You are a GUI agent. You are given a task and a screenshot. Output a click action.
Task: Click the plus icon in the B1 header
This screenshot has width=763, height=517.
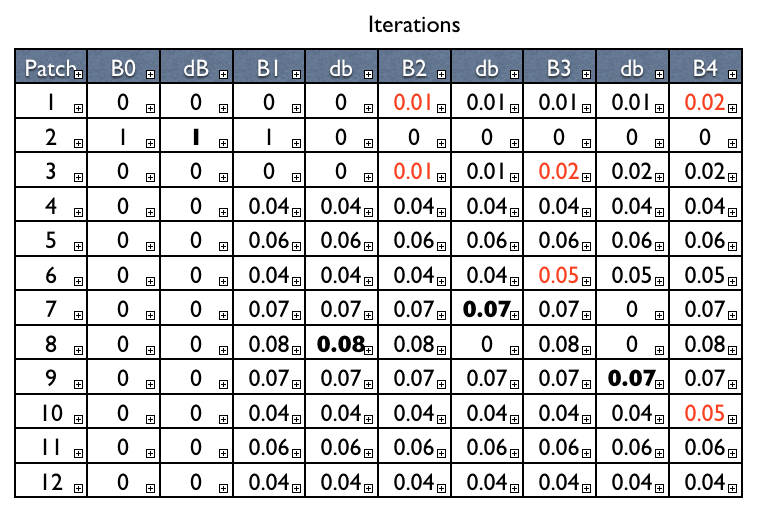(x=296, y=73)
